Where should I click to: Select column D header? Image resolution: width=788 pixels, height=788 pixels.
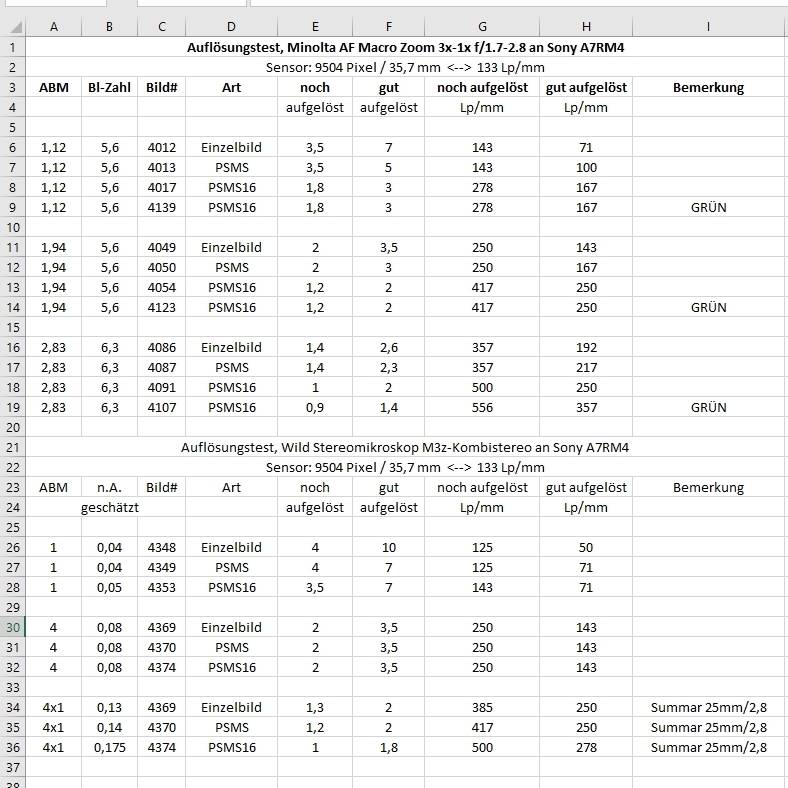coord(231,26)
